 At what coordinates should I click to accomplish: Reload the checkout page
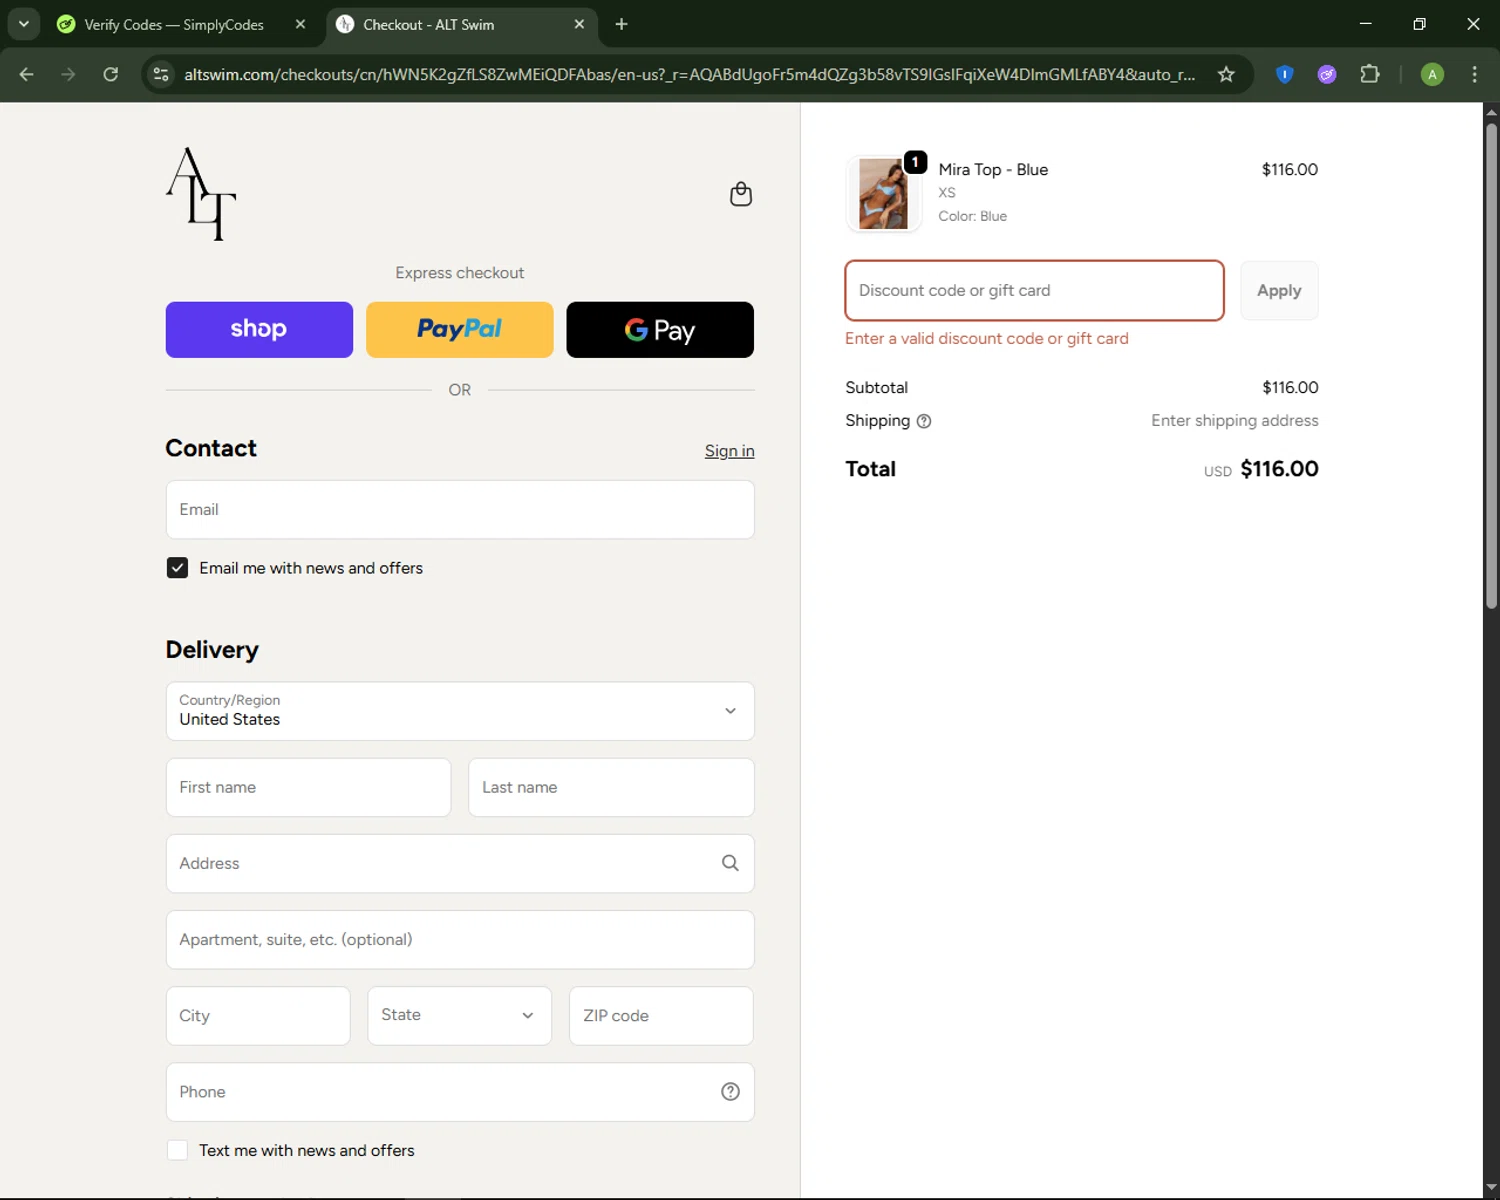pos(111,74)
